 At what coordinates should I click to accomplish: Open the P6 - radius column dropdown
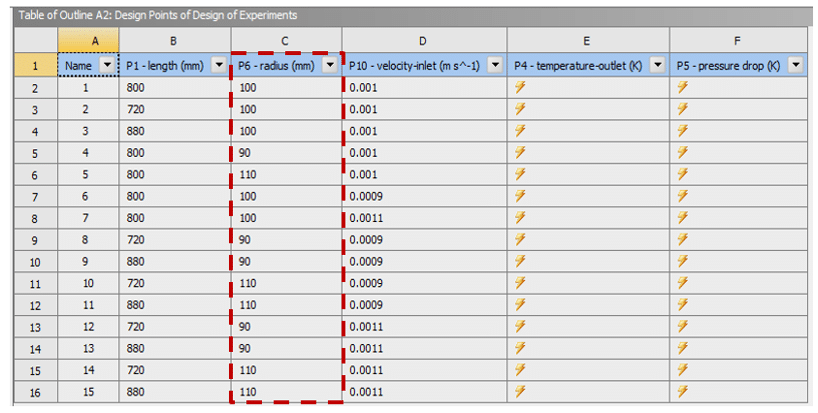tap(330, 65)
